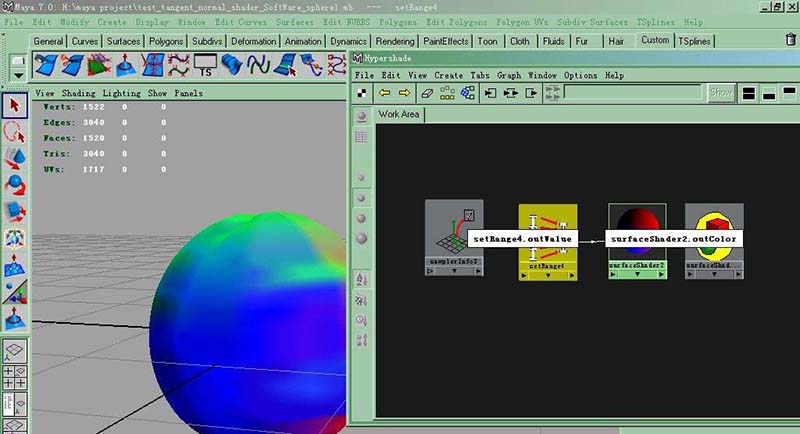Open the Polygons shelf tab
The image size is (800, 434).
166,41
